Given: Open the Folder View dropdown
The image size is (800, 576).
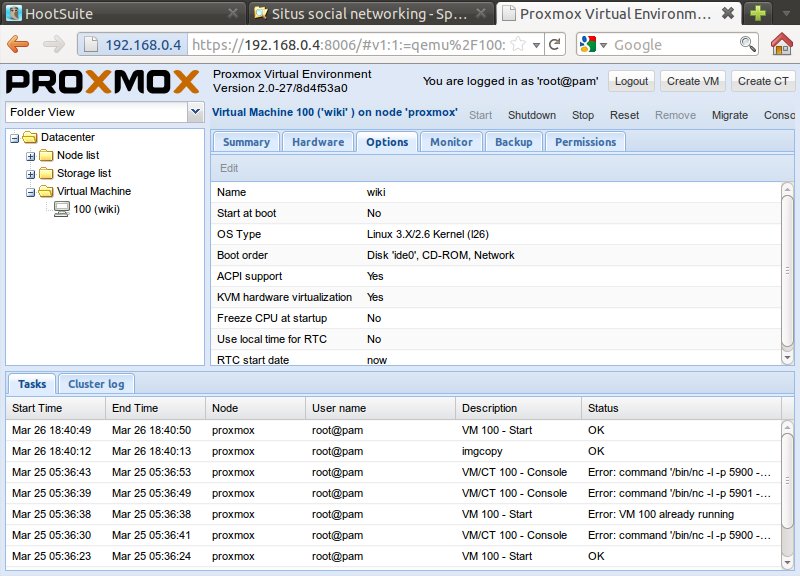Looking at the screenshot, I should [x=195, y=112].
